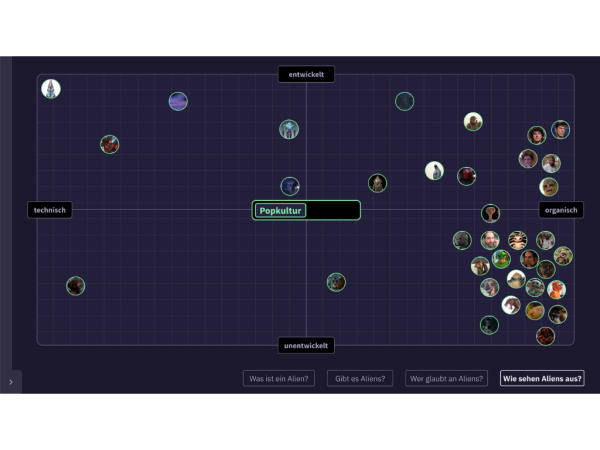Click the green Popkultur filter tag

coord(280,210)
